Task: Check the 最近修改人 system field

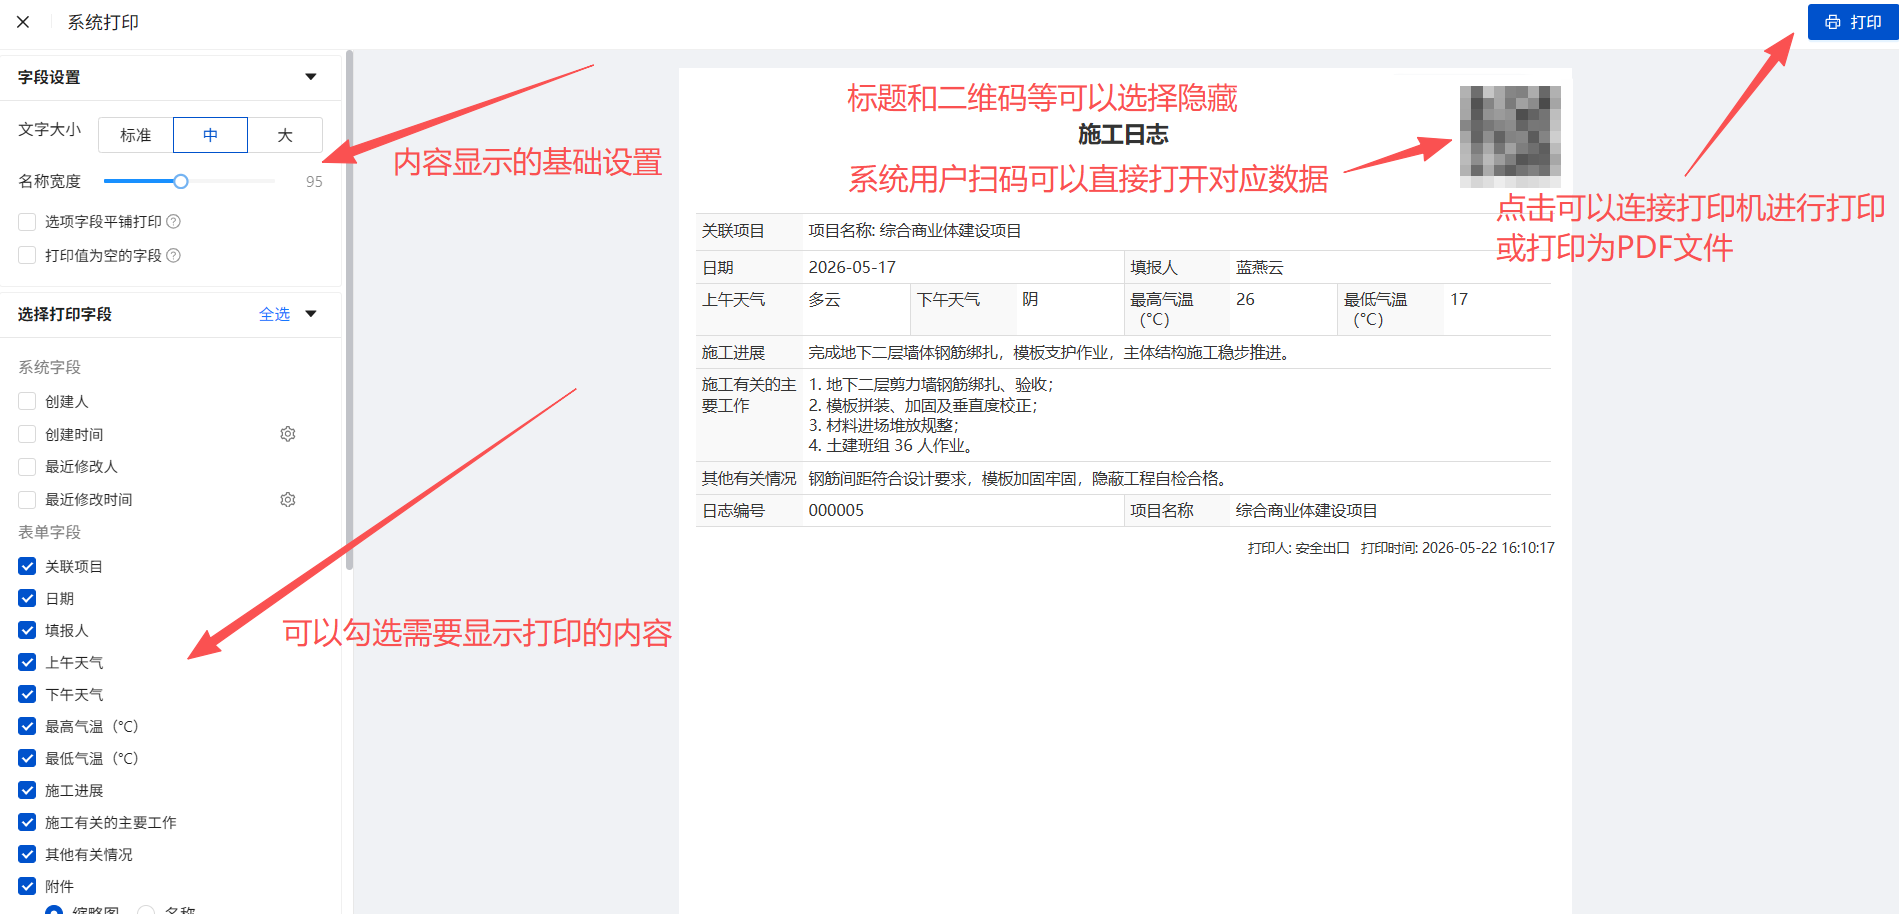Action: [27, 466]
